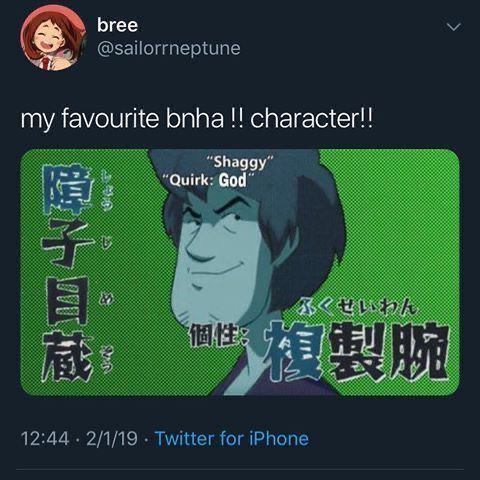This screenshot has width=480, height=480.
Task: Visit the @sailorrneptune handle
Action: click(x=169, y=49)
